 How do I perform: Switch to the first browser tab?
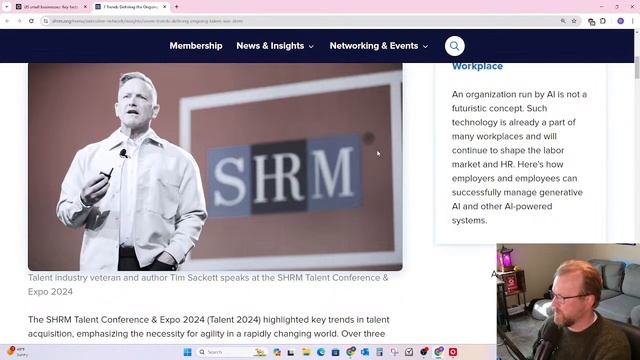[51, 7]
